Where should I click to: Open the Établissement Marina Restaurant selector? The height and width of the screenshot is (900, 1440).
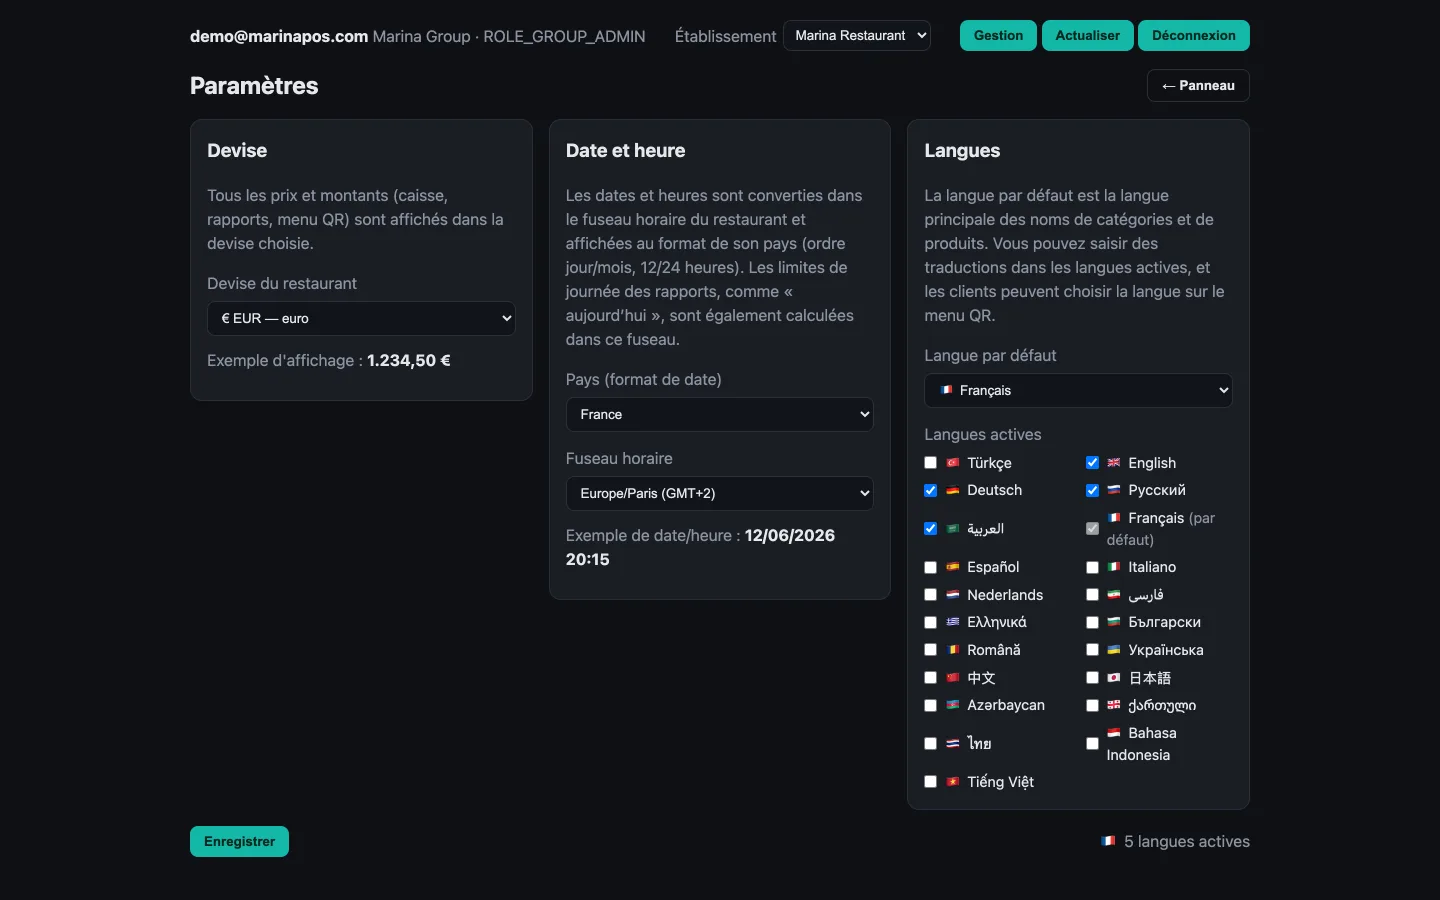coord(857,35)
